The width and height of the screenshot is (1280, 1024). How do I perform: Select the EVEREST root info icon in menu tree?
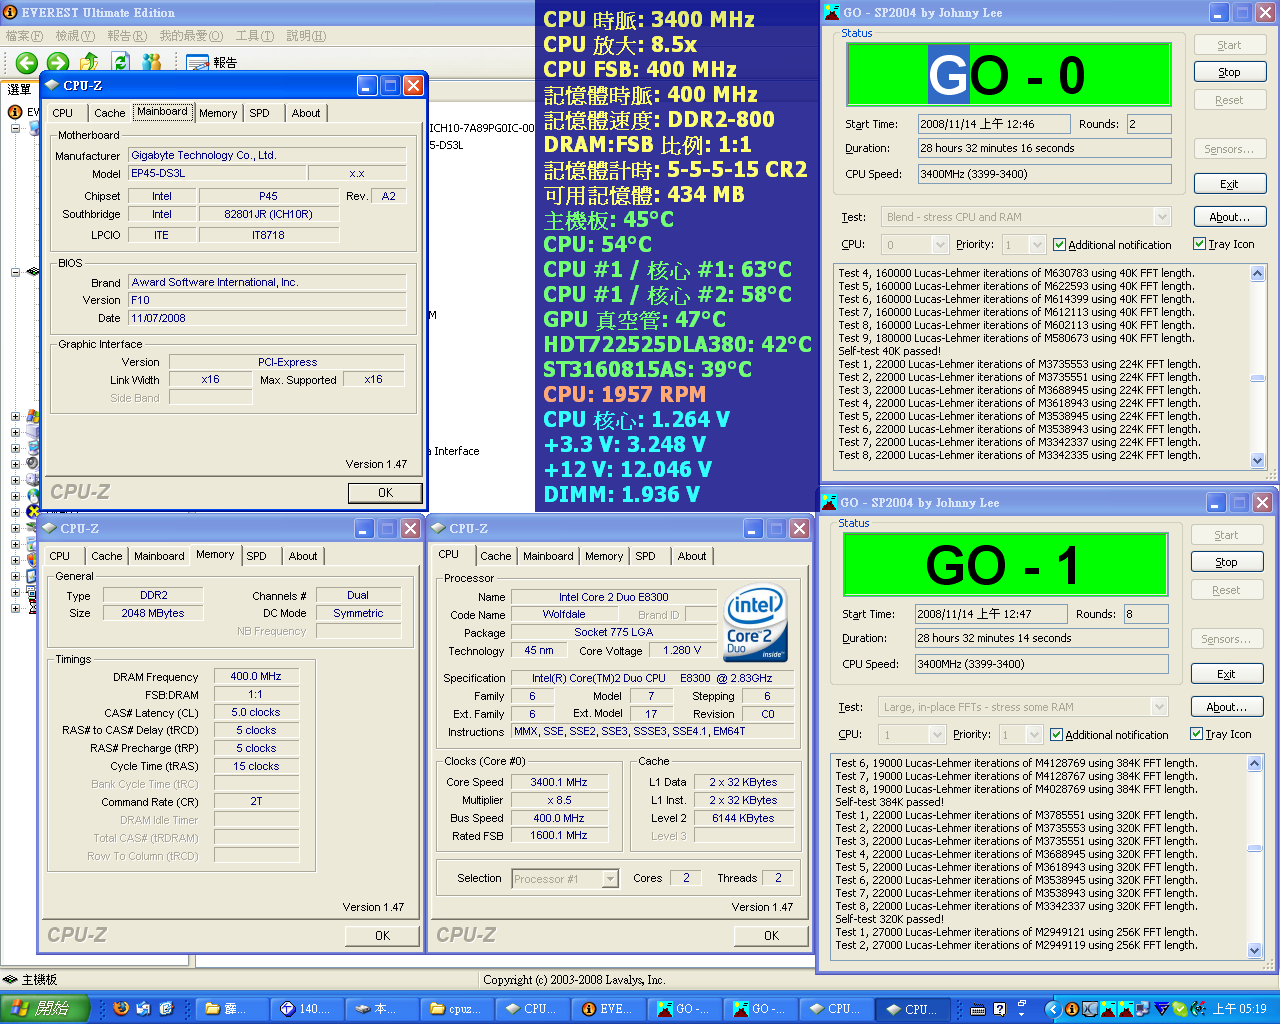tap(15, 112)
